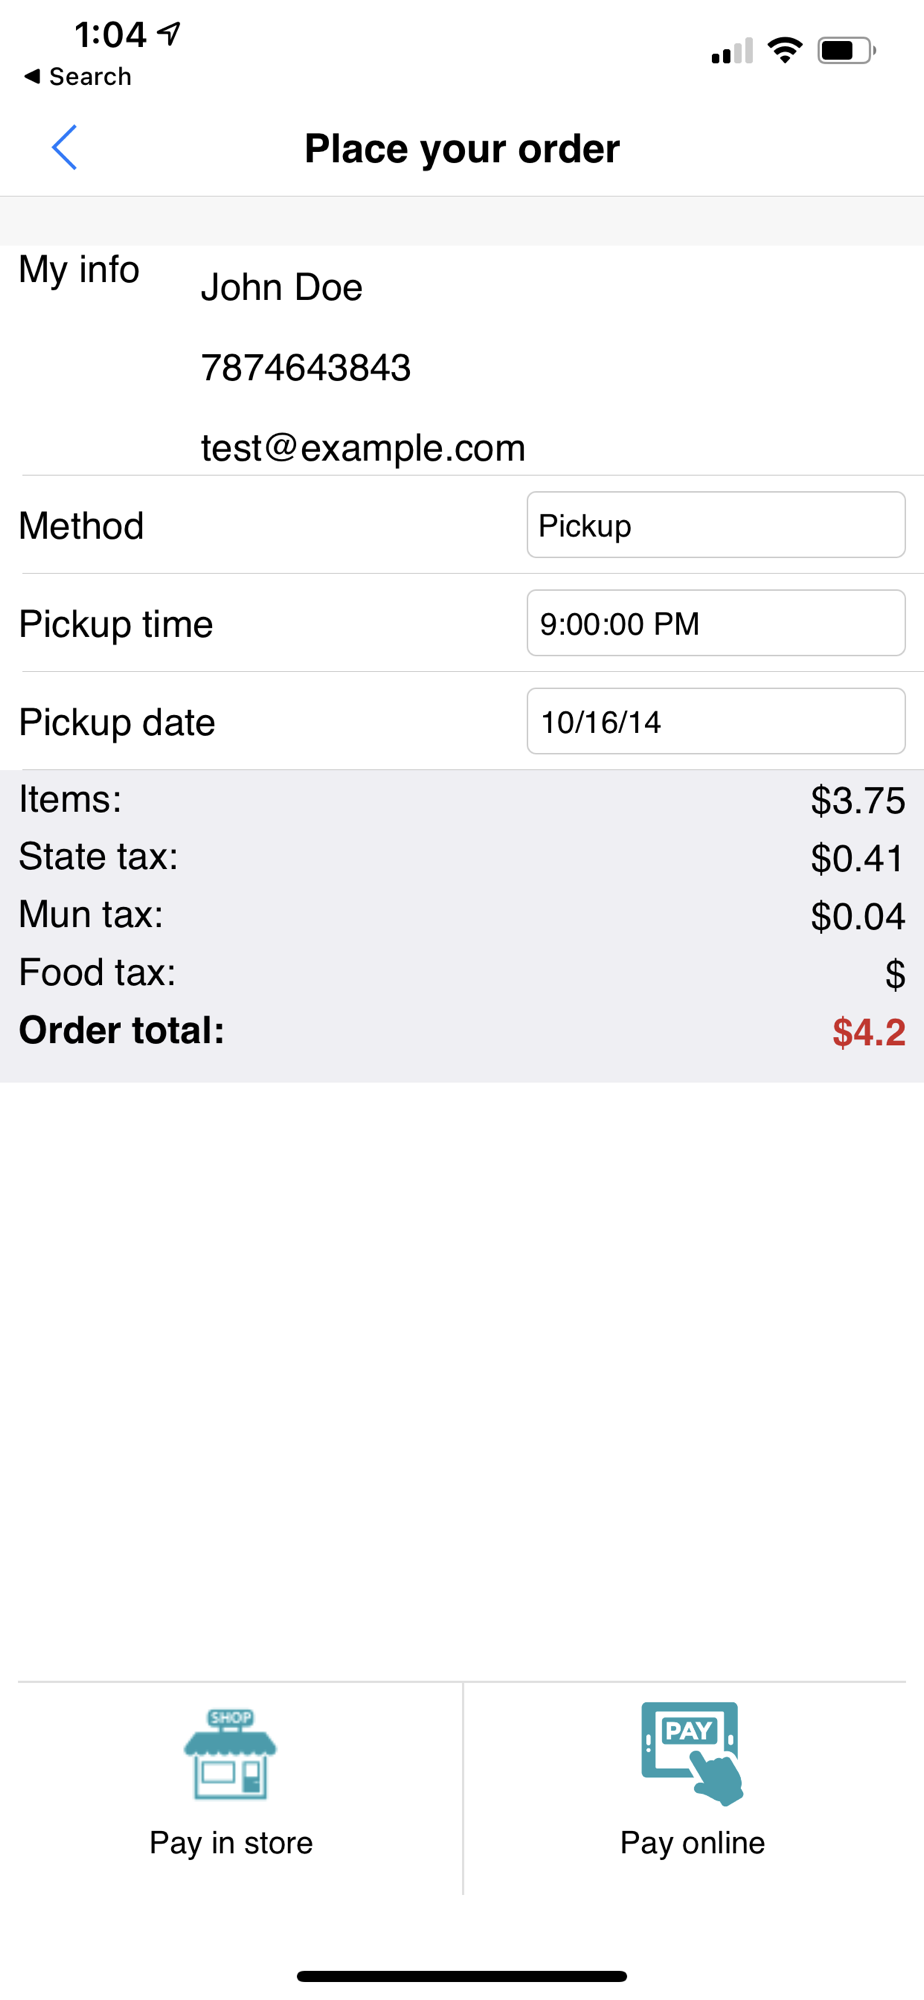Tap the phone number 7874643843

[x=305, y=368]
